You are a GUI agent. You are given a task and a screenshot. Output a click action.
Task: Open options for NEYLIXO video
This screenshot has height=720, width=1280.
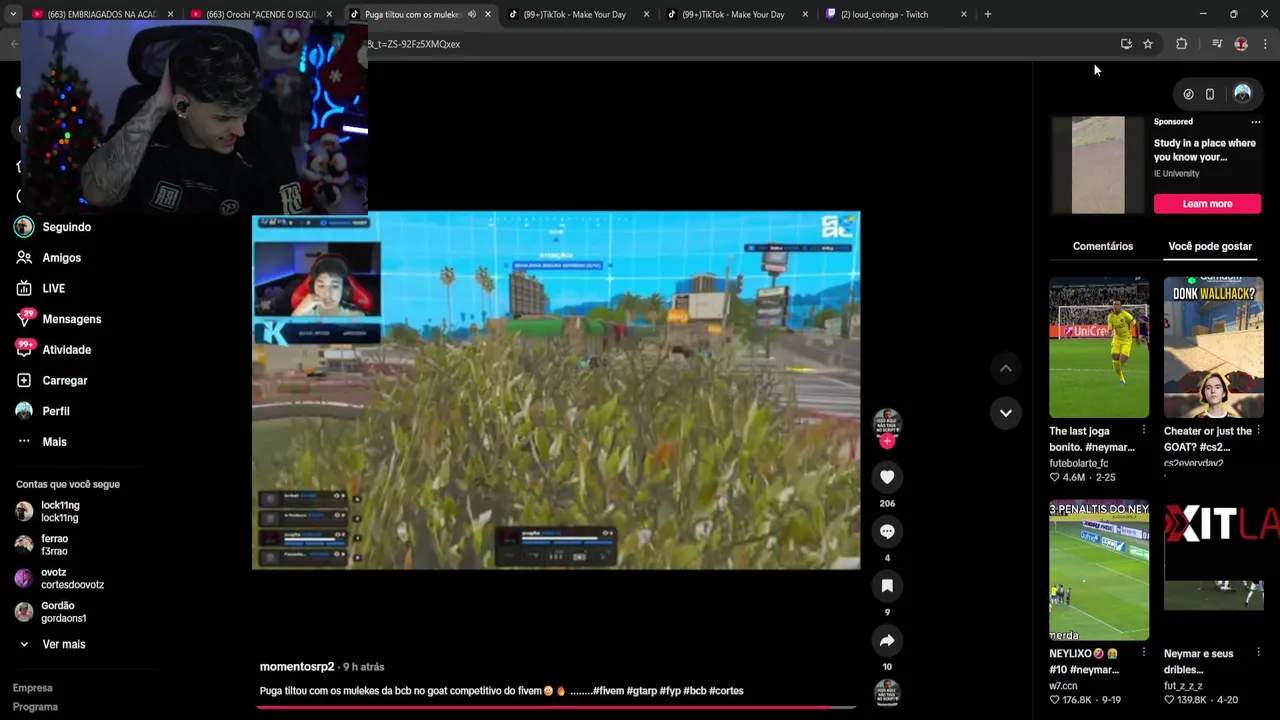click(x=1144, y=653)
